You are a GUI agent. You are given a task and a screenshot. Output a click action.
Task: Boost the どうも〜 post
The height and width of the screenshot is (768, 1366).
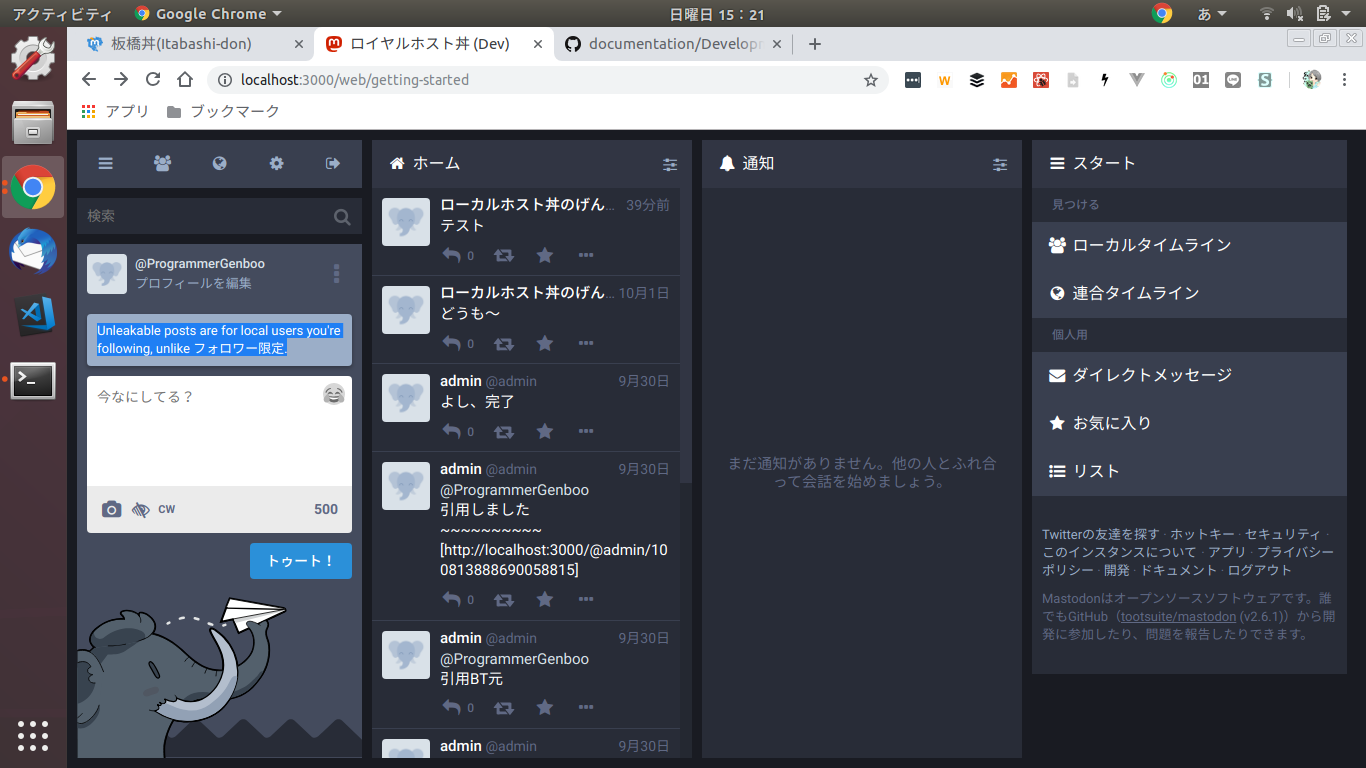[x=504, y=344]
